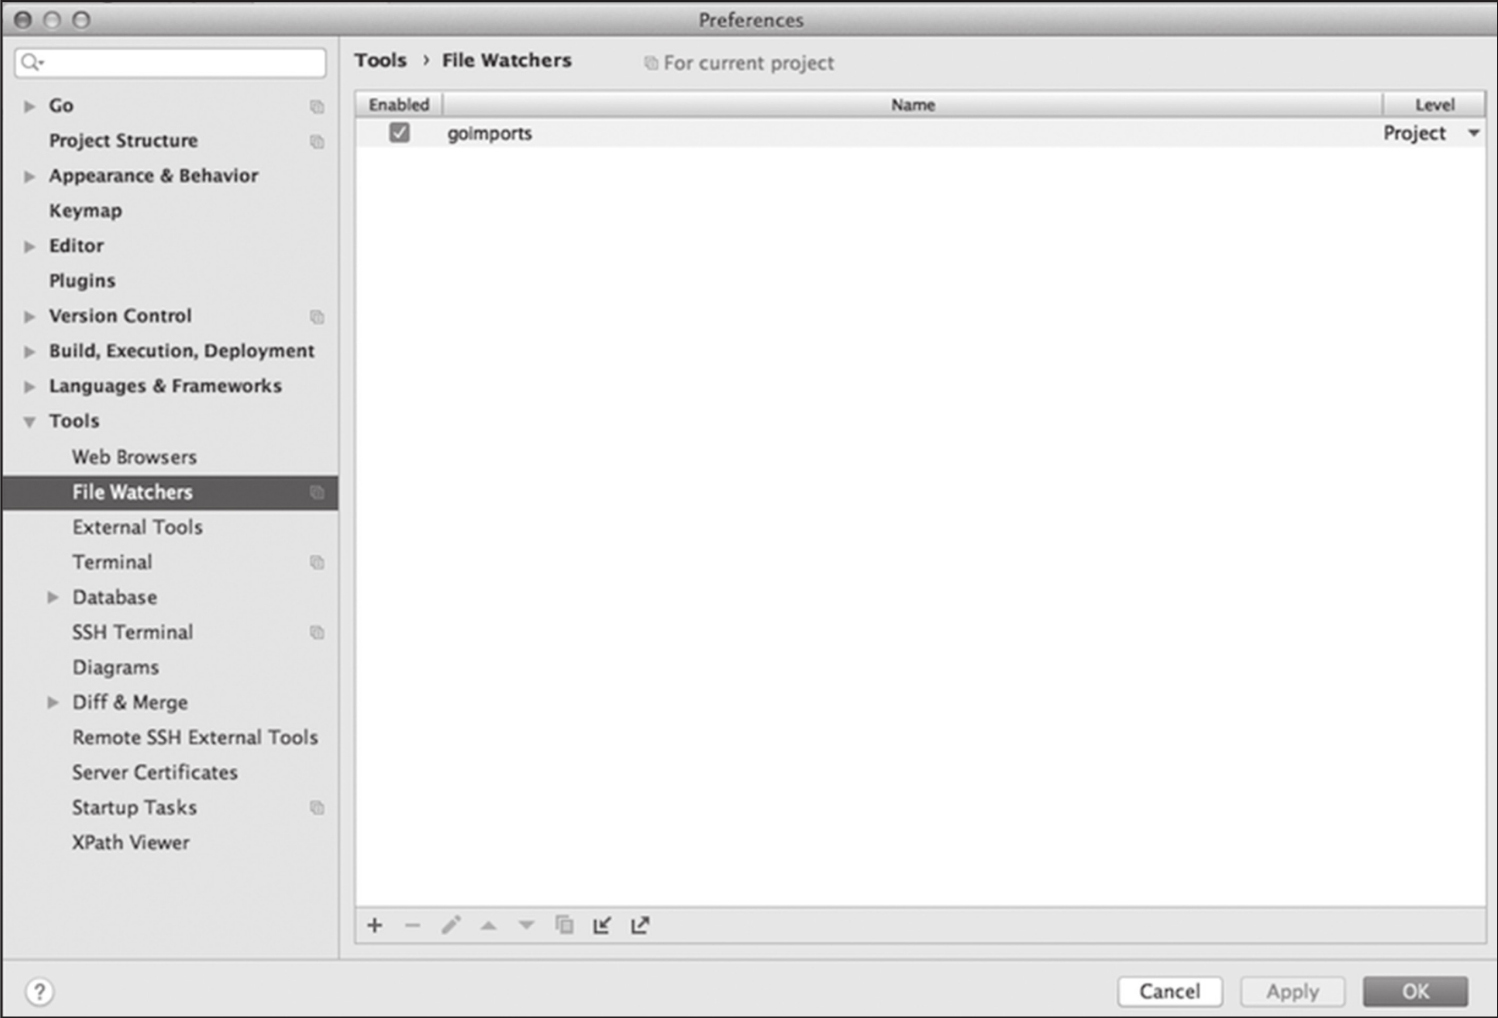
Task: Expand the Database subsection
Action: tap(53, 597)
